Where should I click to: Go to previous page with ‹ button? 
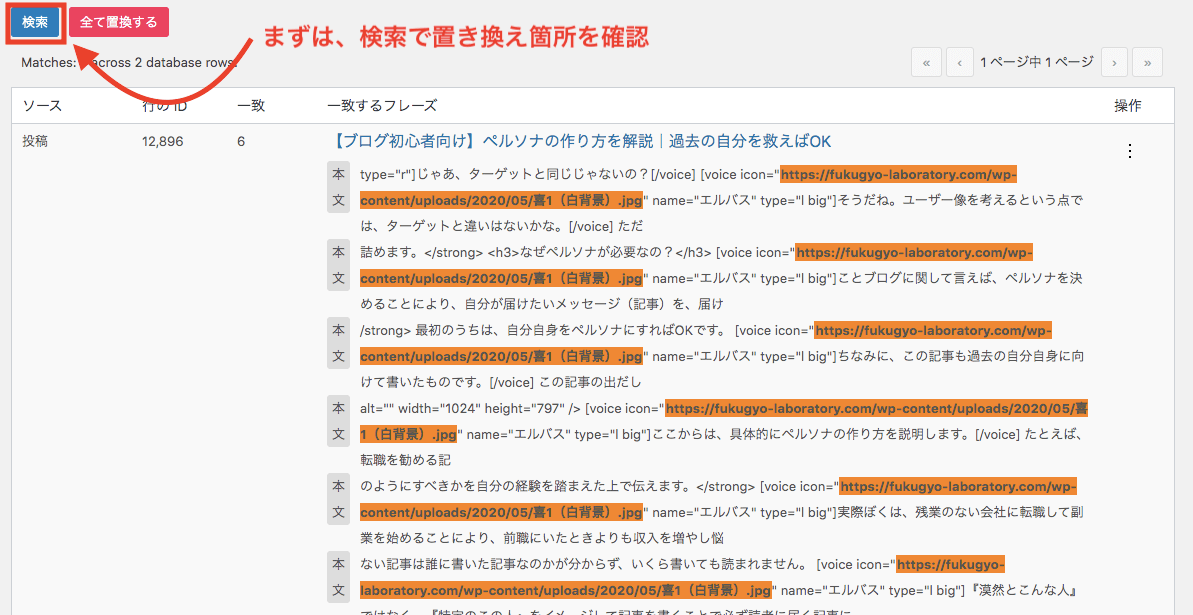(x=959, y=62)
